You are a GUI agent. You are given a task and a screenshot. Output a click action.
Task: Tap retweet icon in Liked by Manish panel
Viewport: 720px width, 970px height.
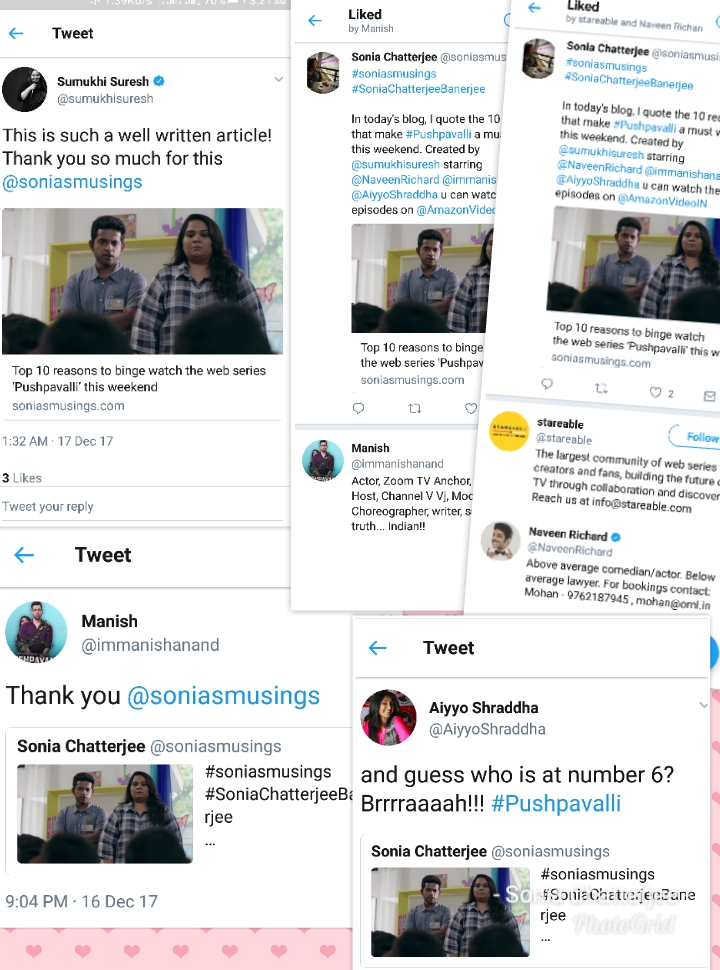pyautogui.click(x=415, y=408)
